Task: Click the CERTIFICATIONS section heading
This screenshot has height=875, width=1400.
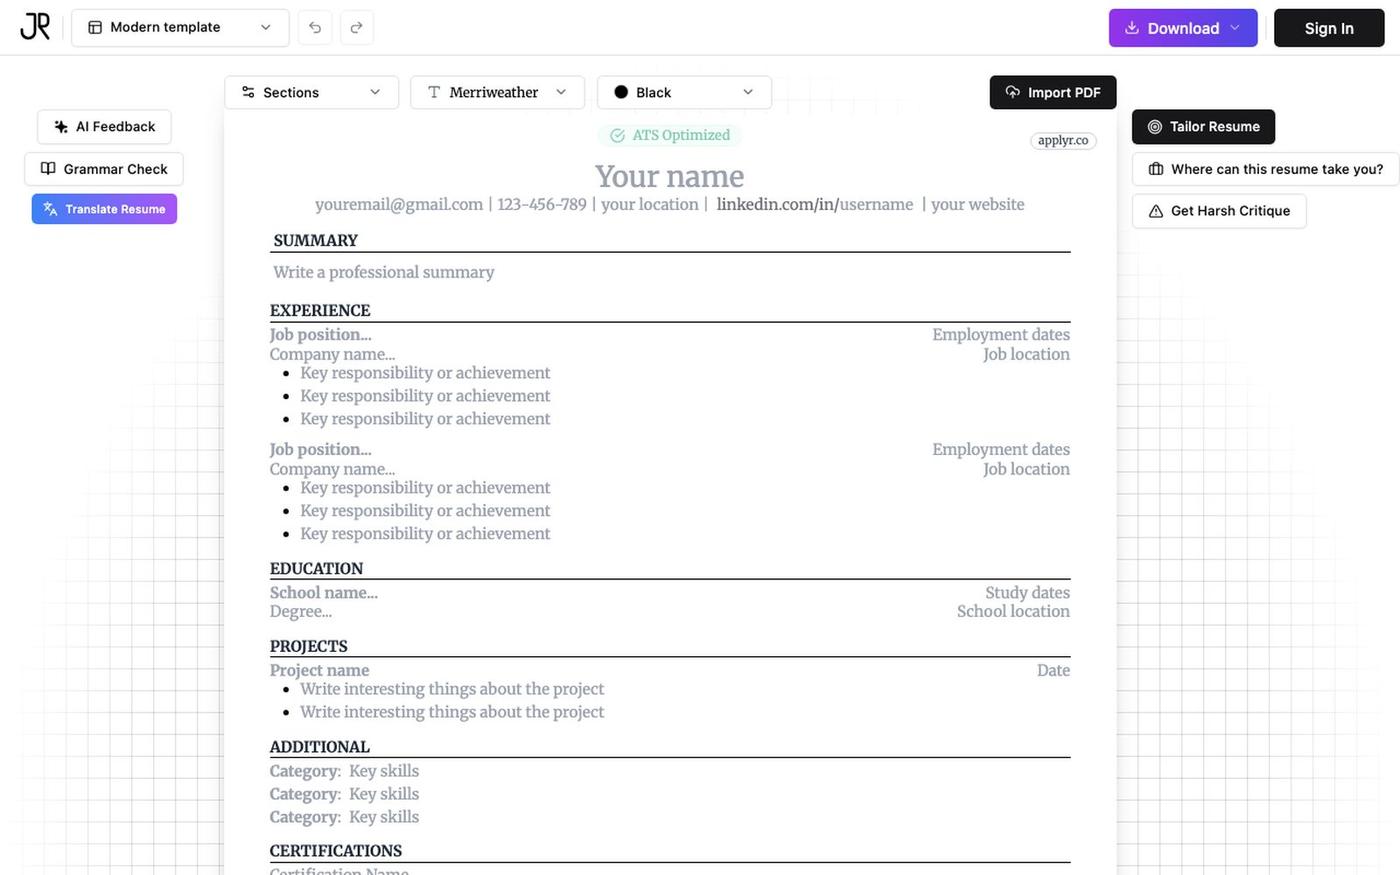Action: pos(336,851)
